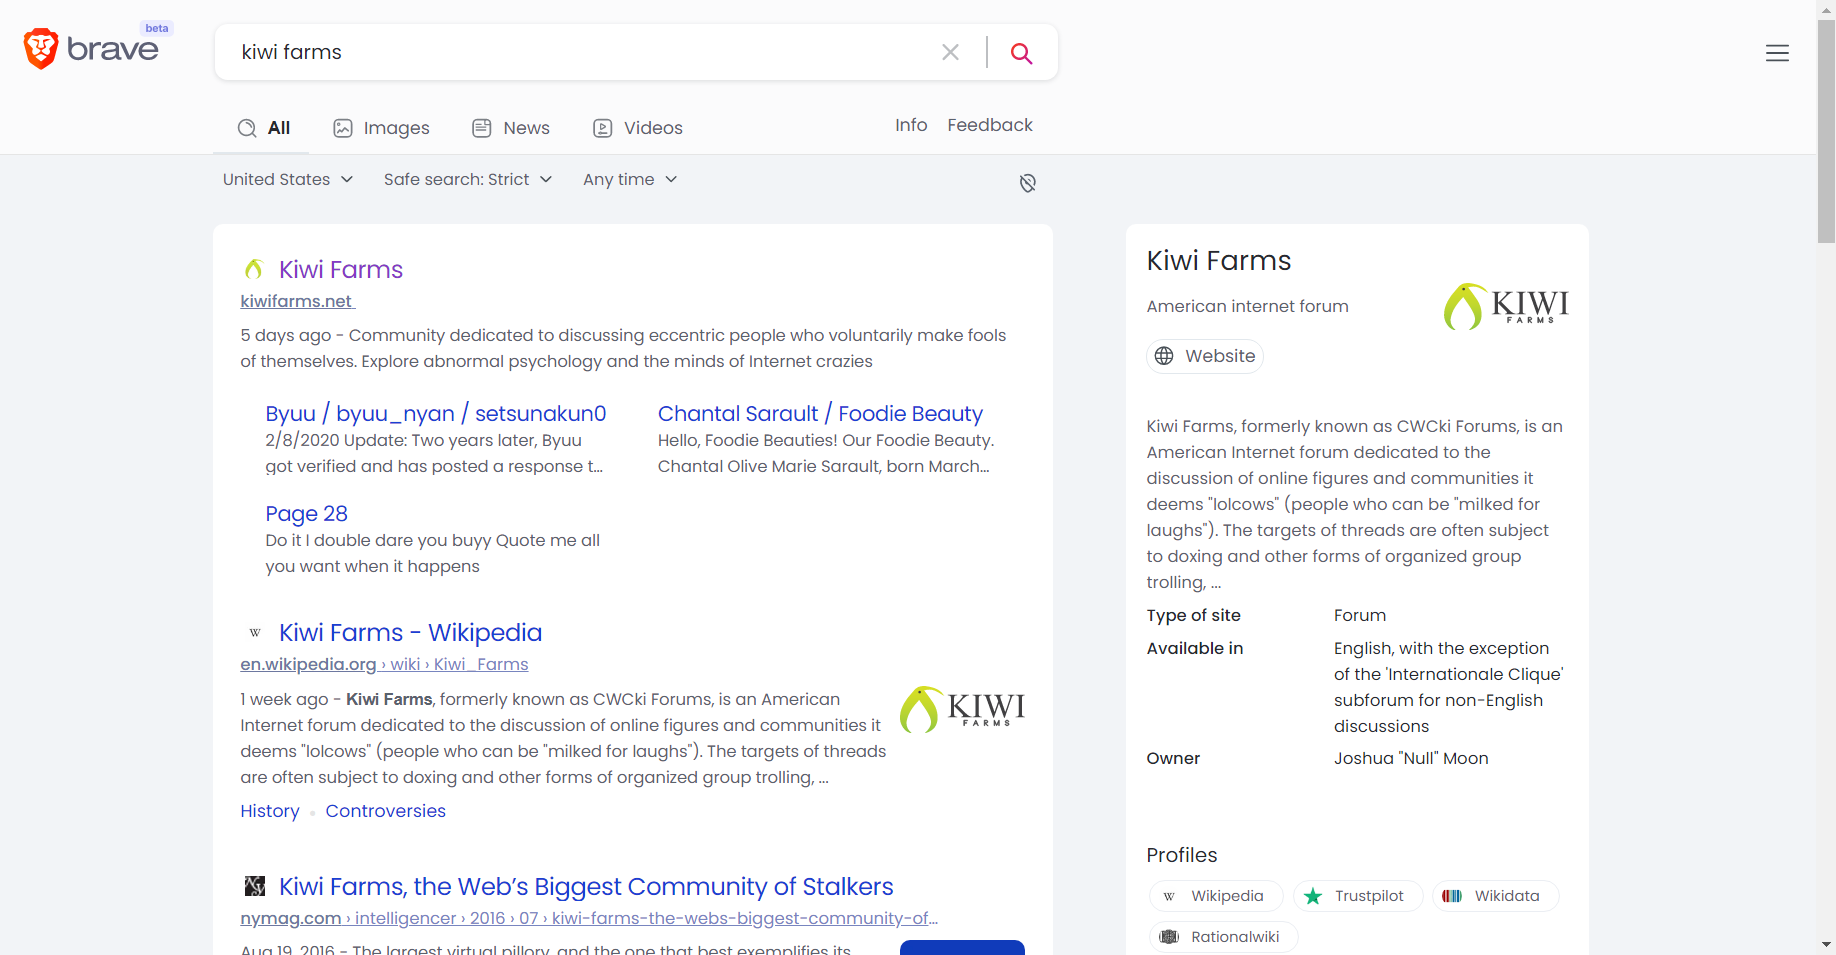
Task: Open the Web's Biggest Community of Stalkers result
Action: pos(586,887)
